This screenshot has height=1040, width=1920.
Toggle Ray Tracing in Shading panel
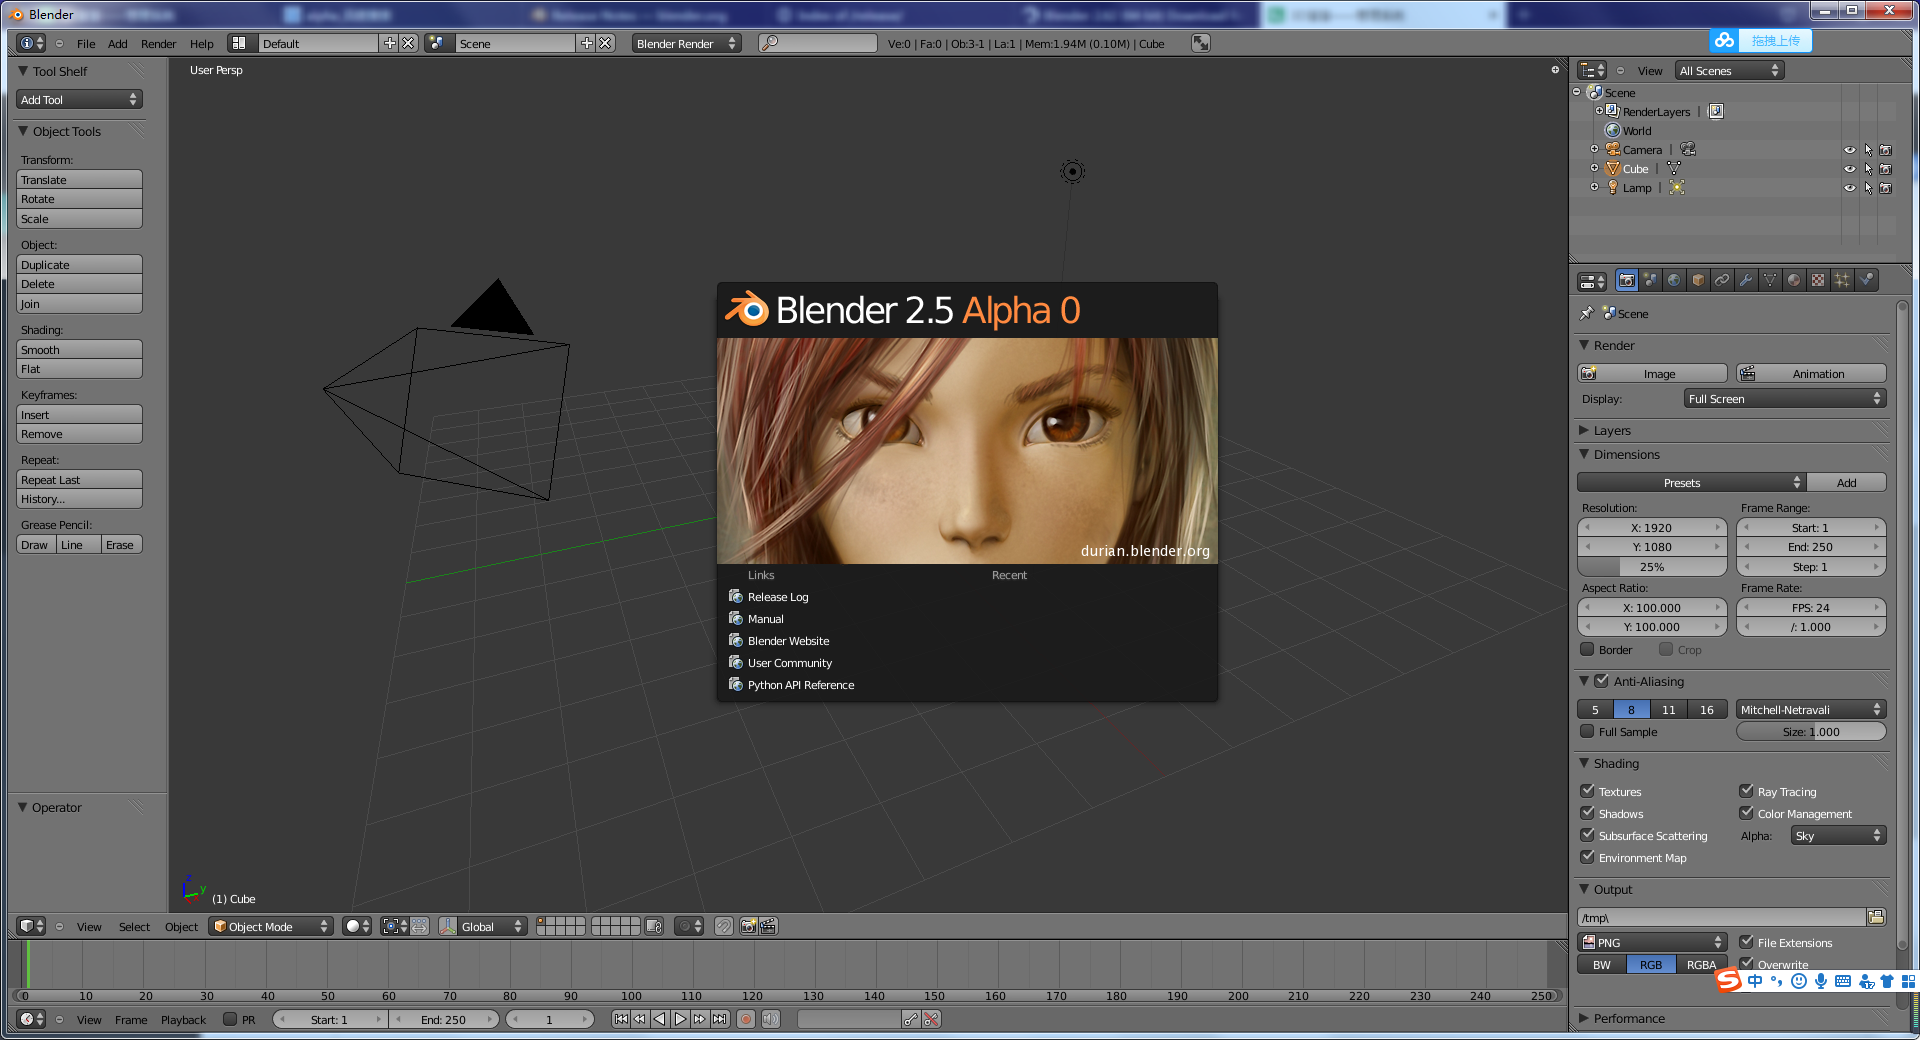click(x=1748, y=791)
